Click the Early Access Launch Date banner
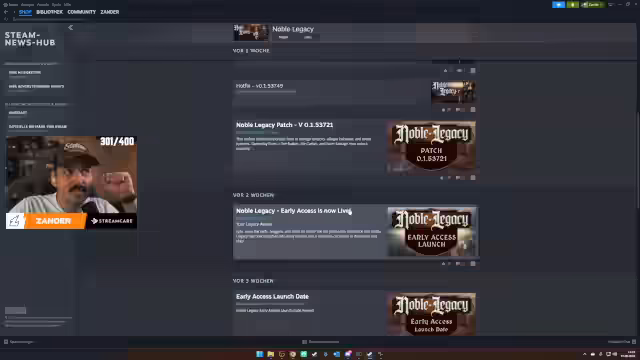Viewport: 640px width, 360px height. coord(431,314)
